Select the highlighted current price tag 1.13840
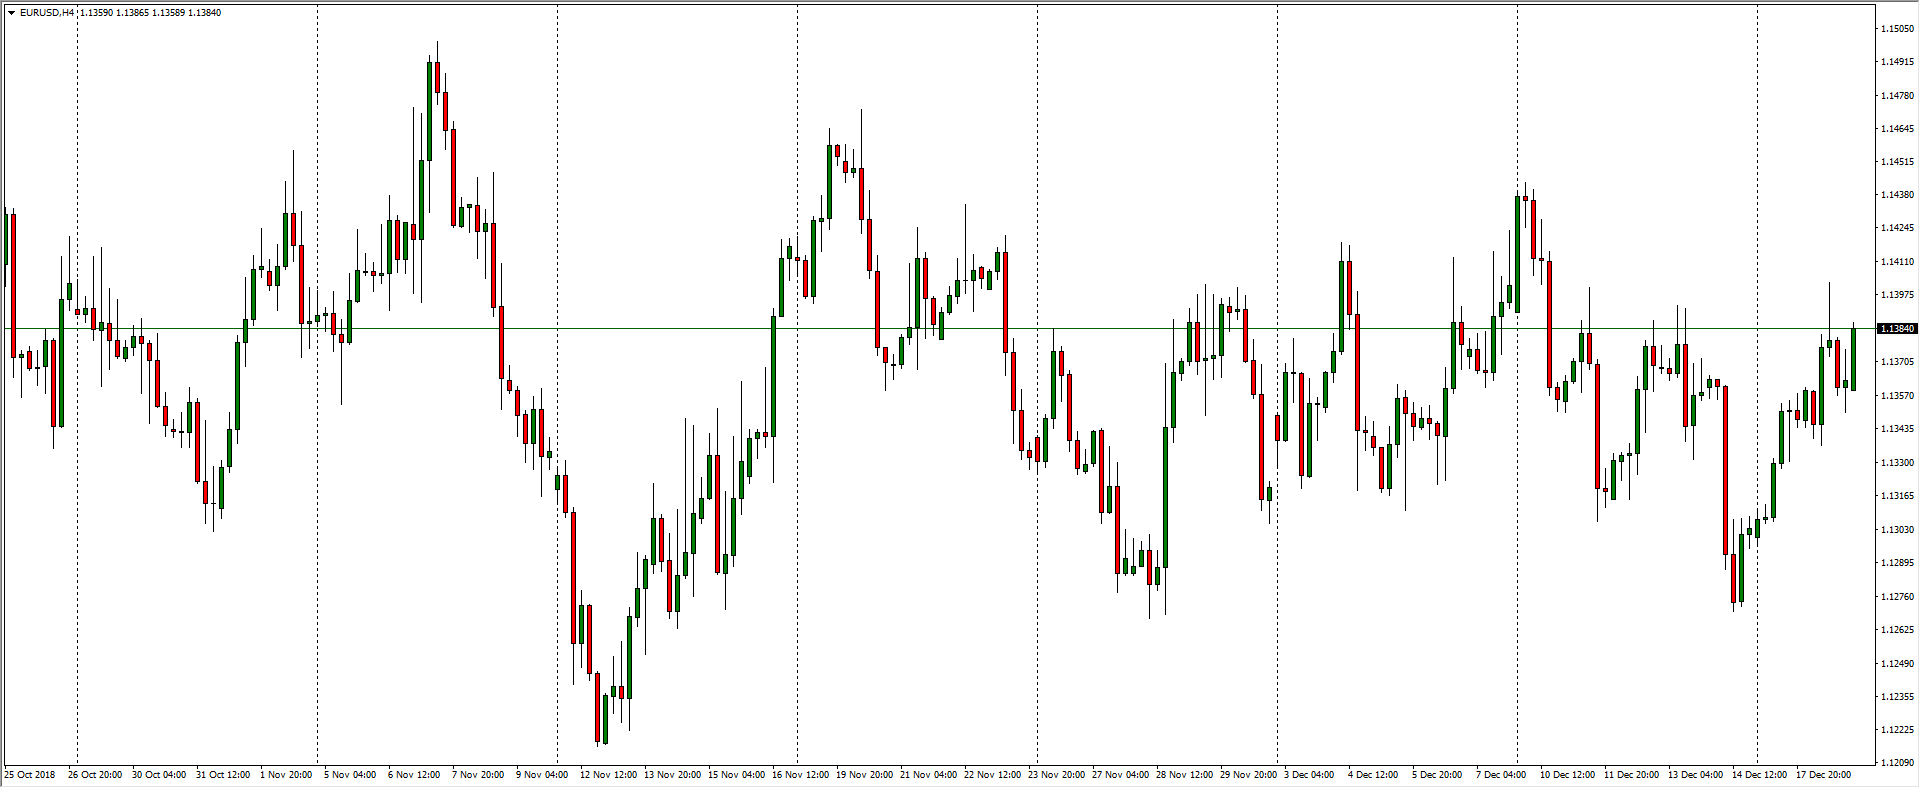The width and height of the screenshot is (1920, 788). 1897,329
